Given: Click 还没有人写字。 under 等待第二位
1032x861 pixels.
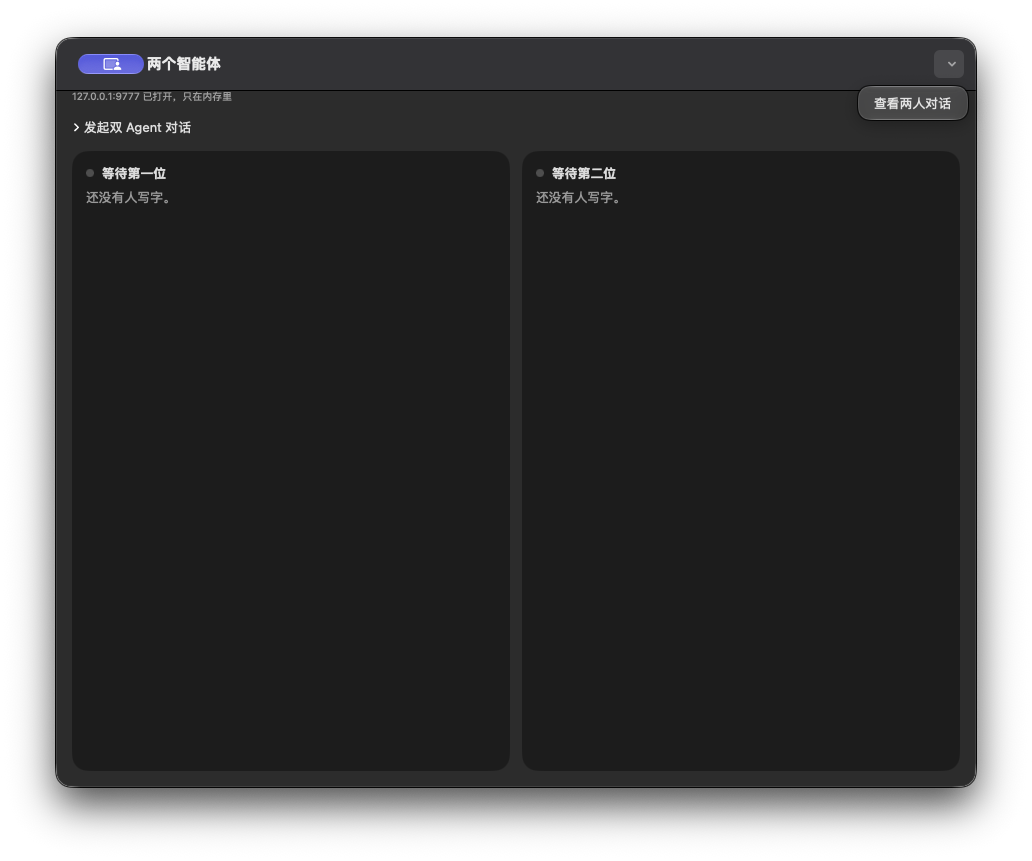Looking at the screenshot, I should pos(579,197).
